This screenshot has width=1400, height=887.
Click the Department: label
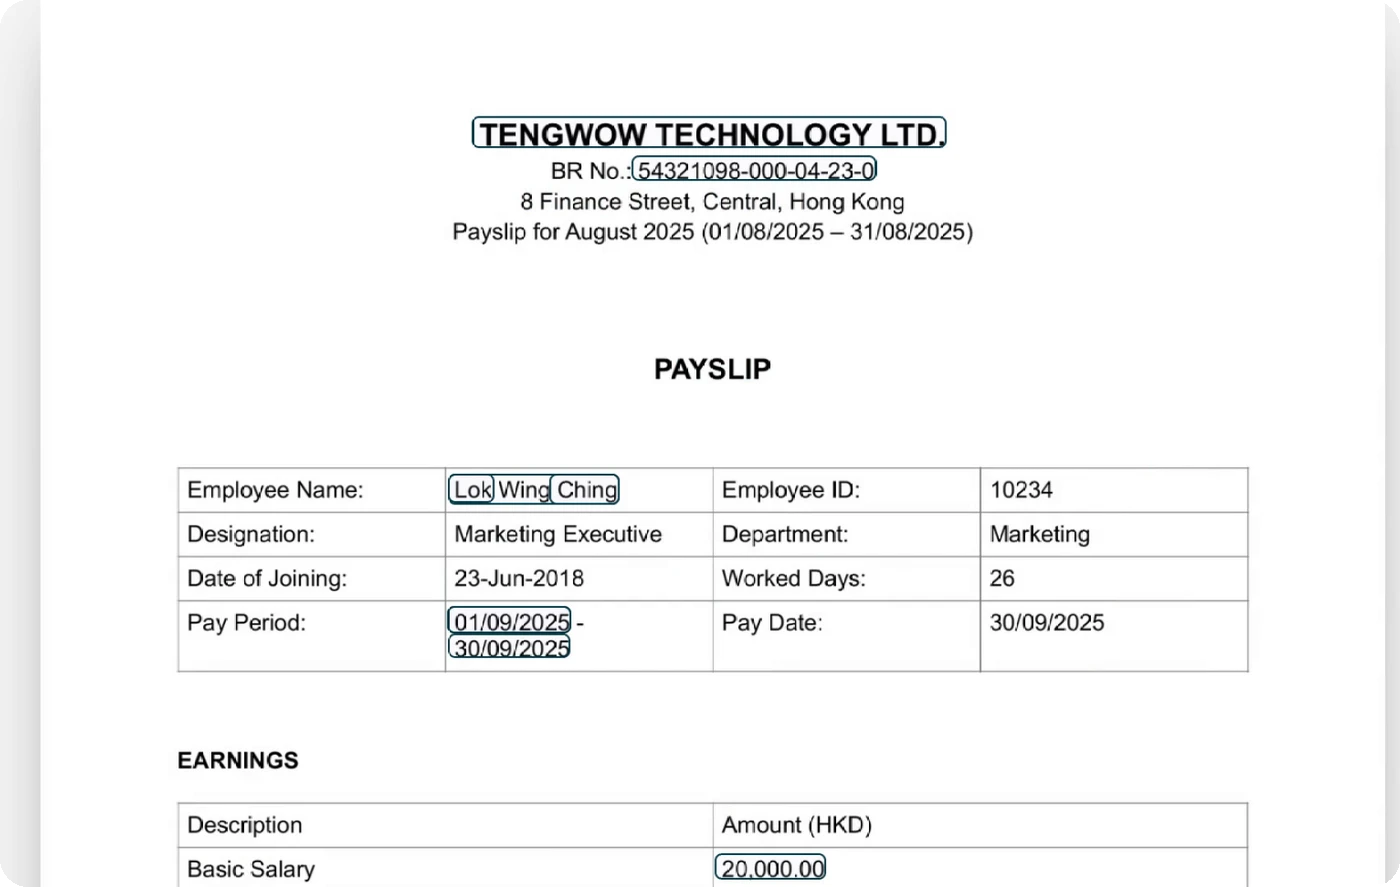pos(784,534)
